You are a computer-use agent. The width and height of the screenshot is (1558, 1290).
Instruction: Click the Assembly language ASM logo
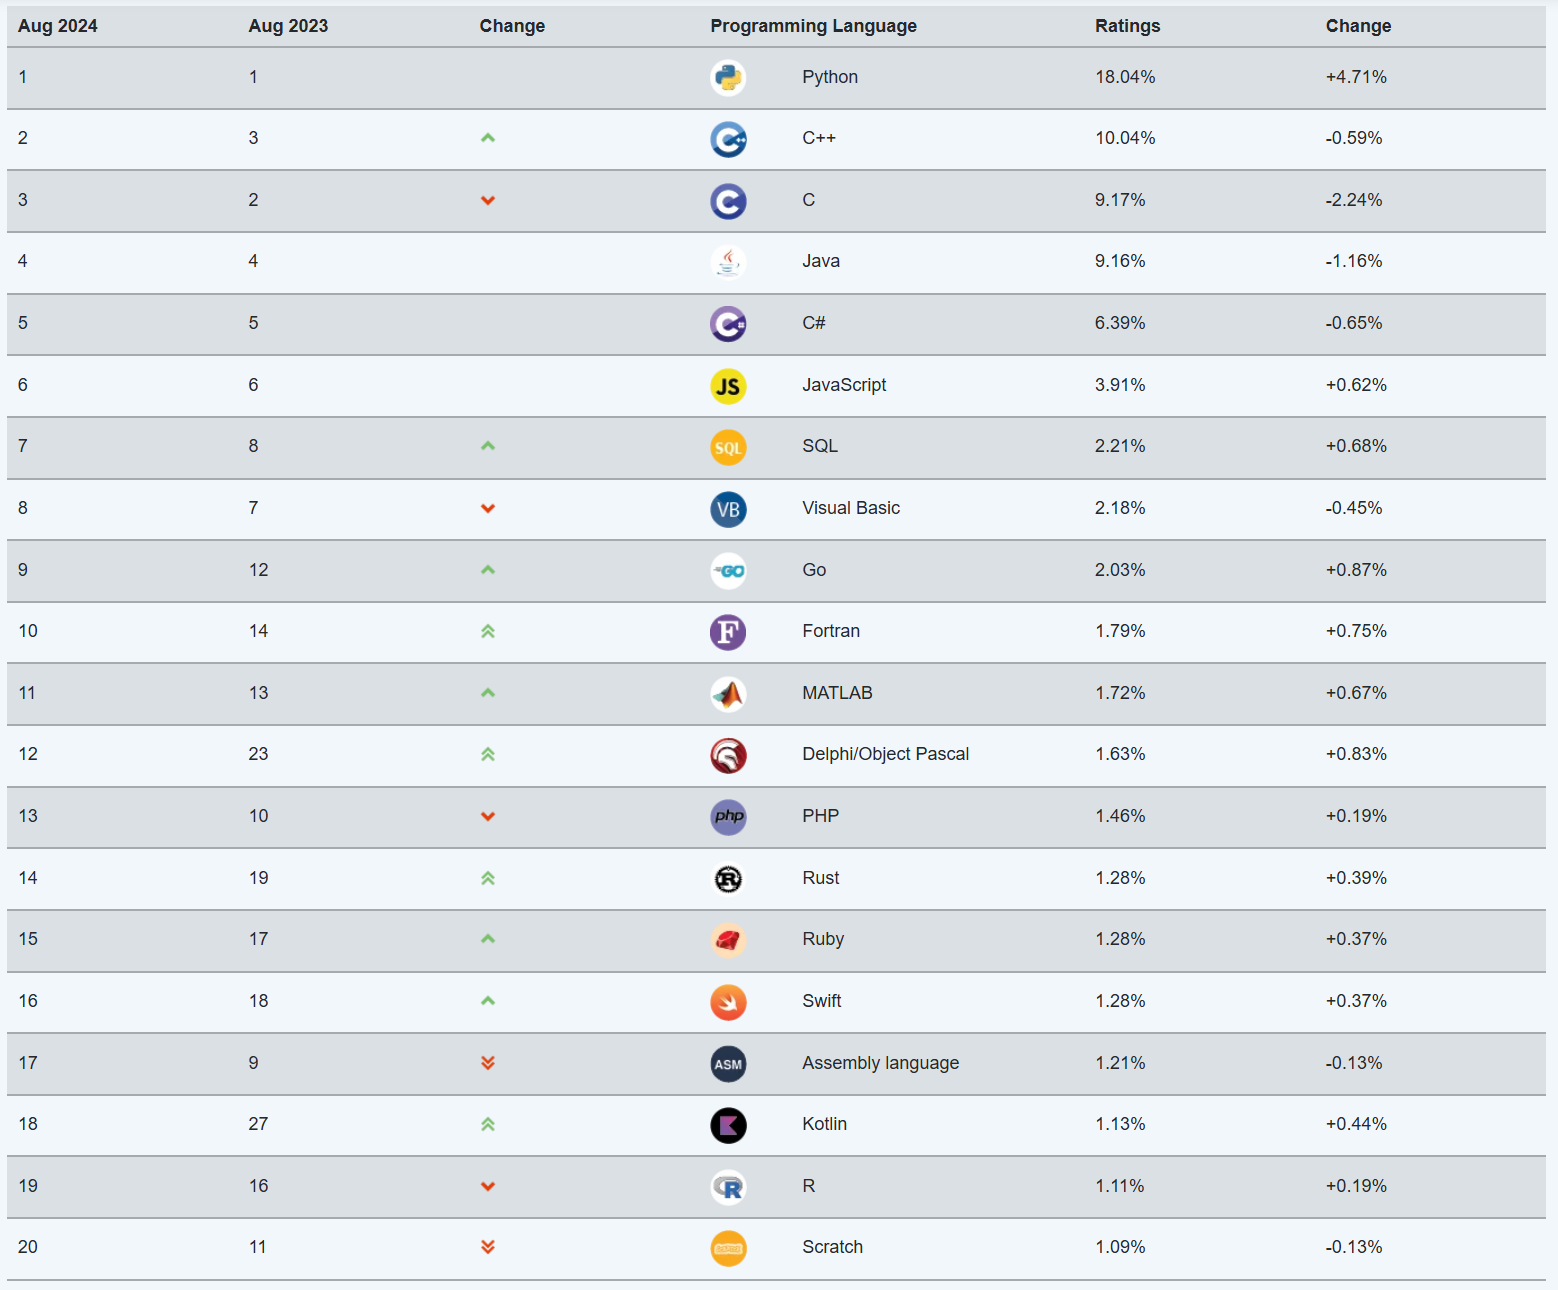728,1064
